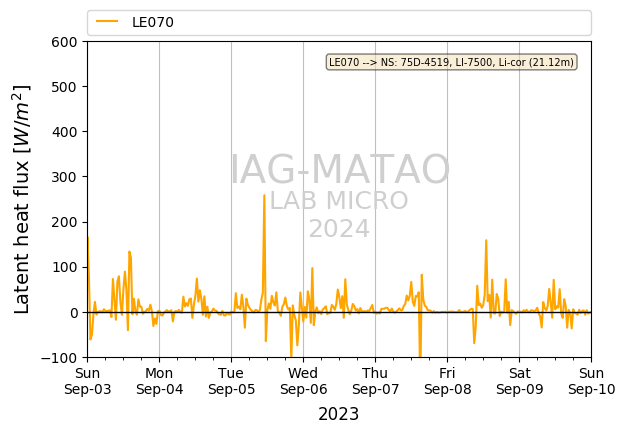The width and height of the screenshot is (625, 434).
Task: Click the Tue Sep-05 date label
Action: tap(231, 381)
